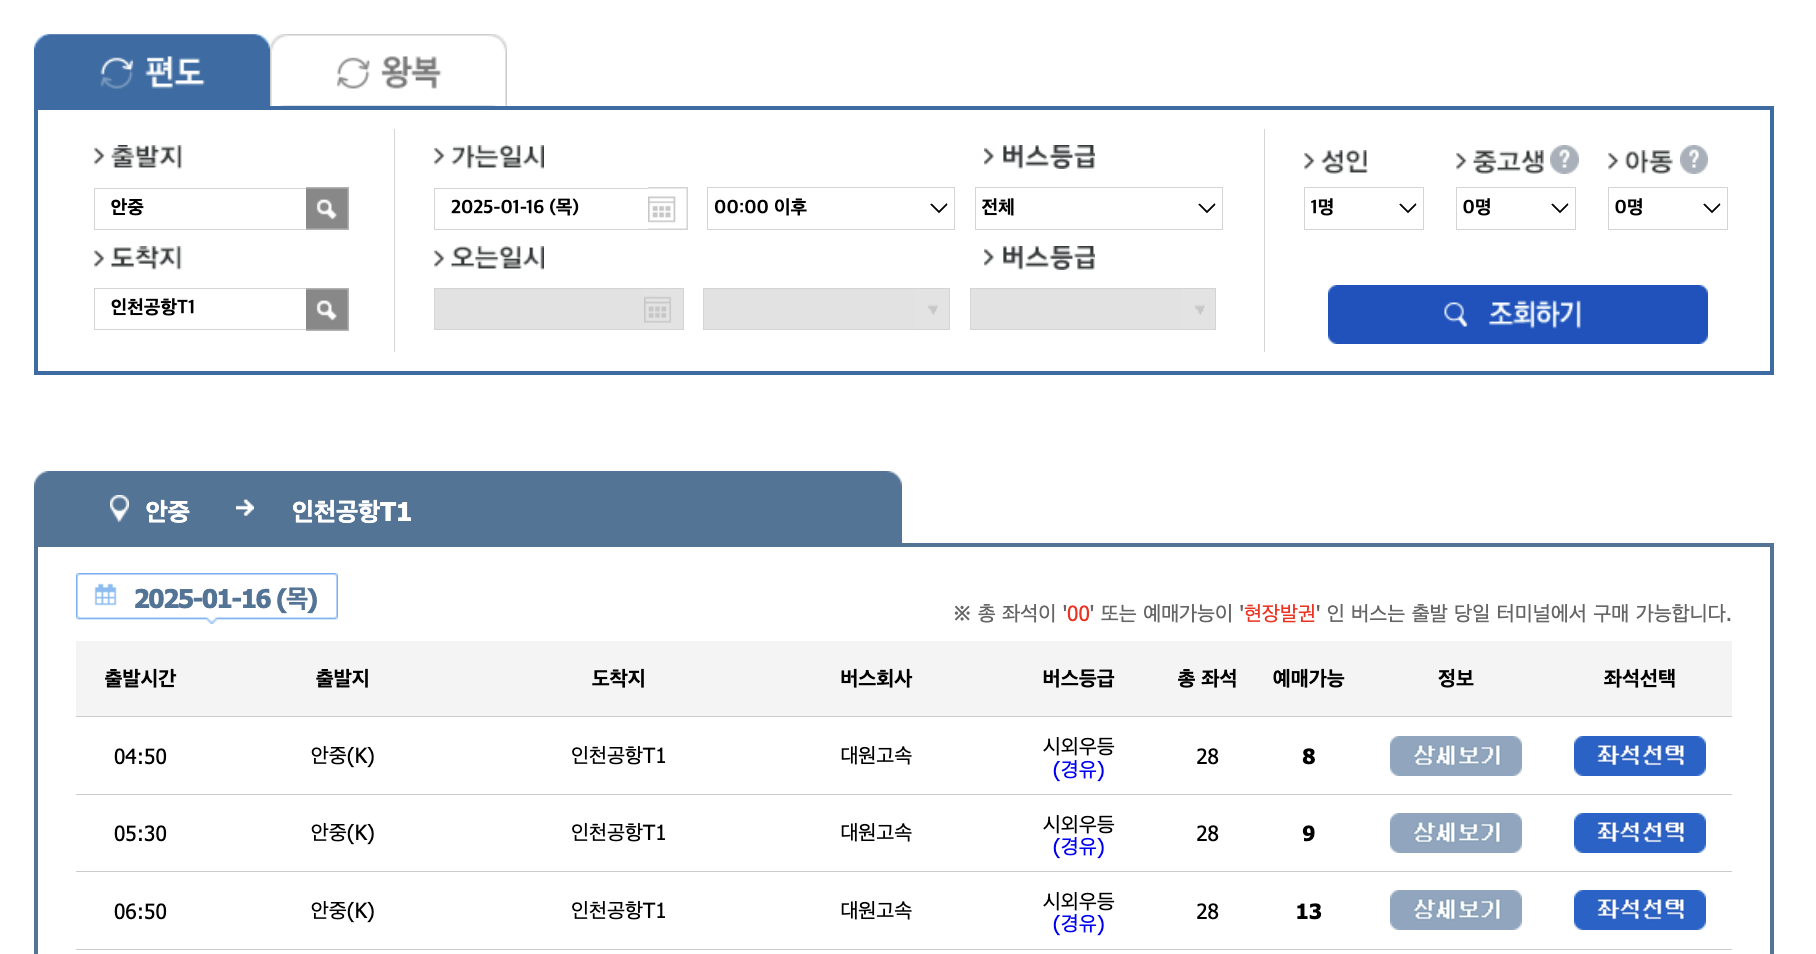Click the circular arrows icon on 왕복 tab
Viewport: 1816px width, 954px height.
click(x=350, y=70)
